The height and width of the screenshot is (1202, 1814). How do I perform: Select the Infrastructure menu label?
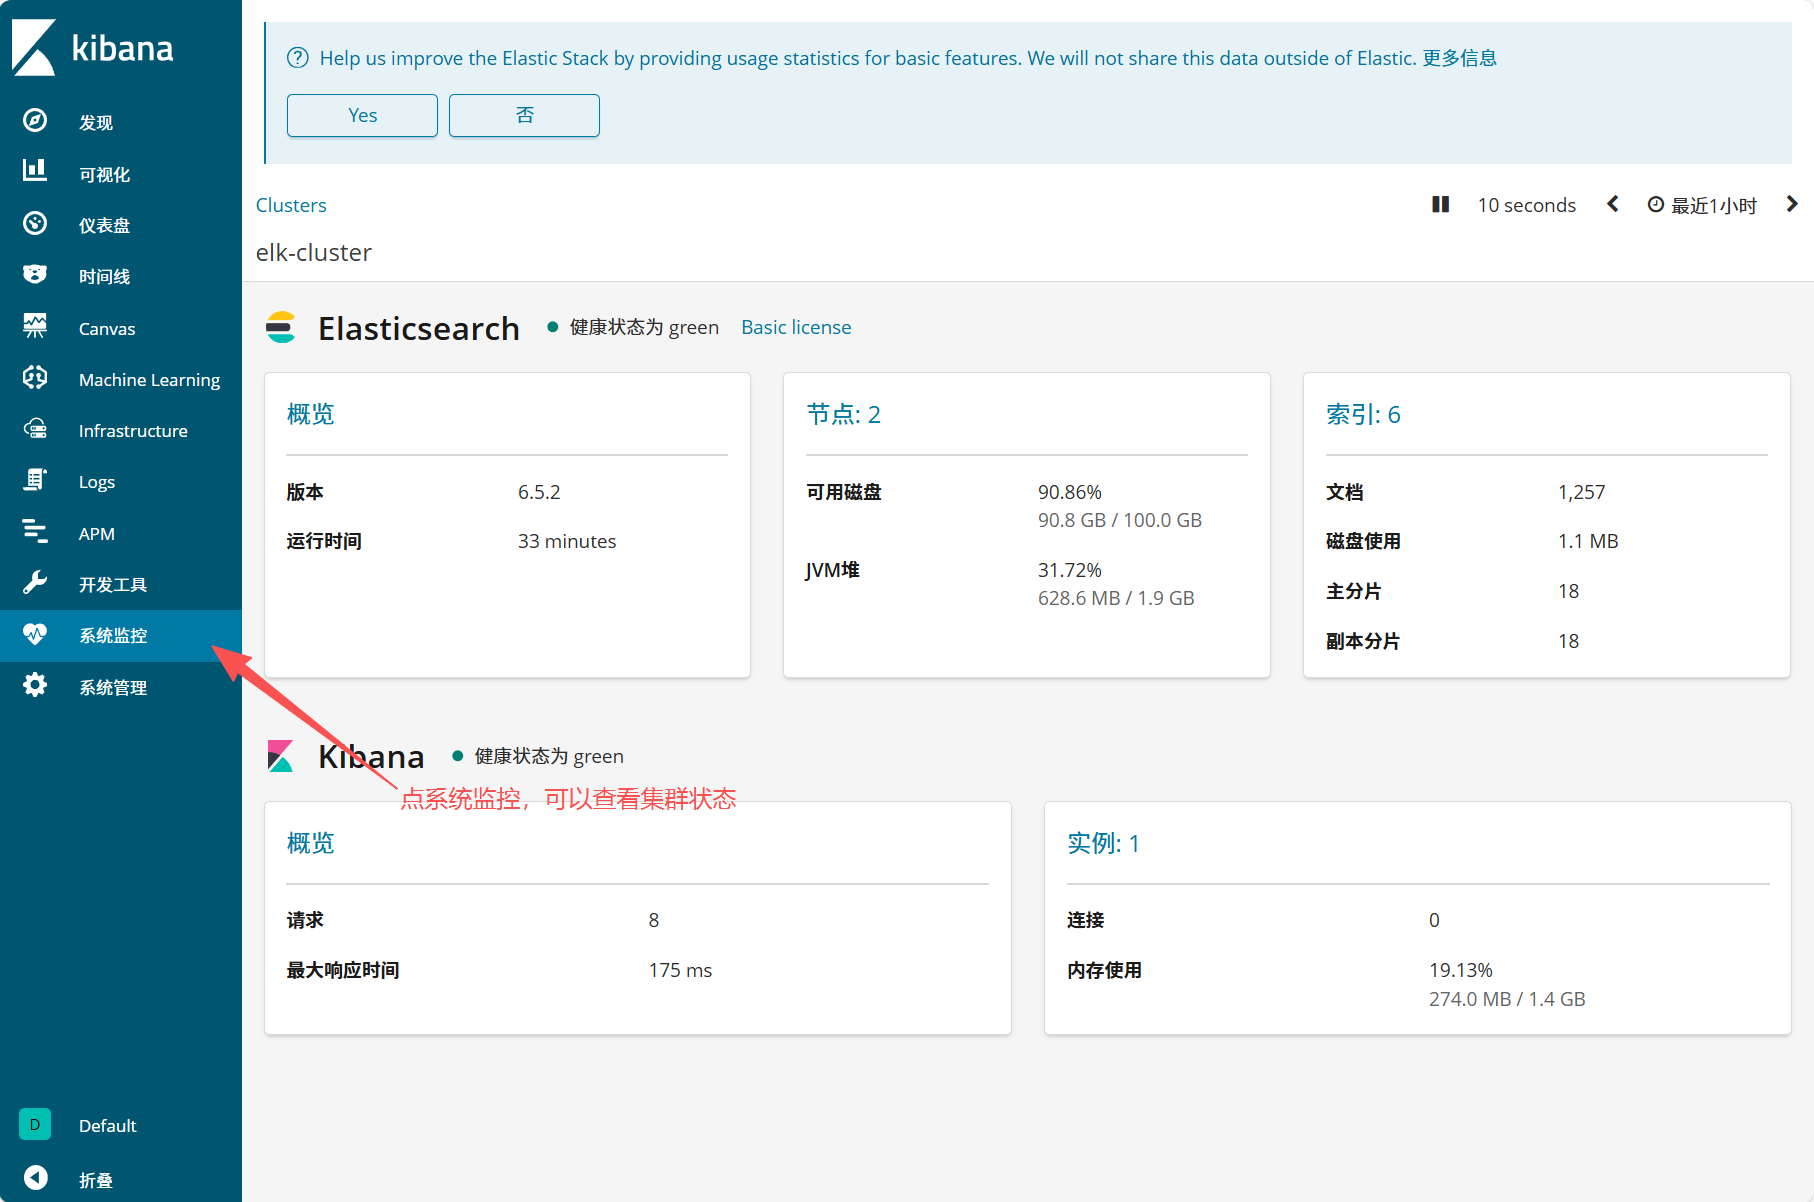[133, 431]
